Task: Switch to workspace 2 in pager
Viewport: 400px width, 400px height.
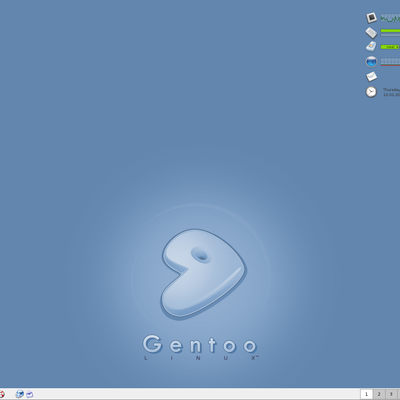Action: click(x=379, y=394)
